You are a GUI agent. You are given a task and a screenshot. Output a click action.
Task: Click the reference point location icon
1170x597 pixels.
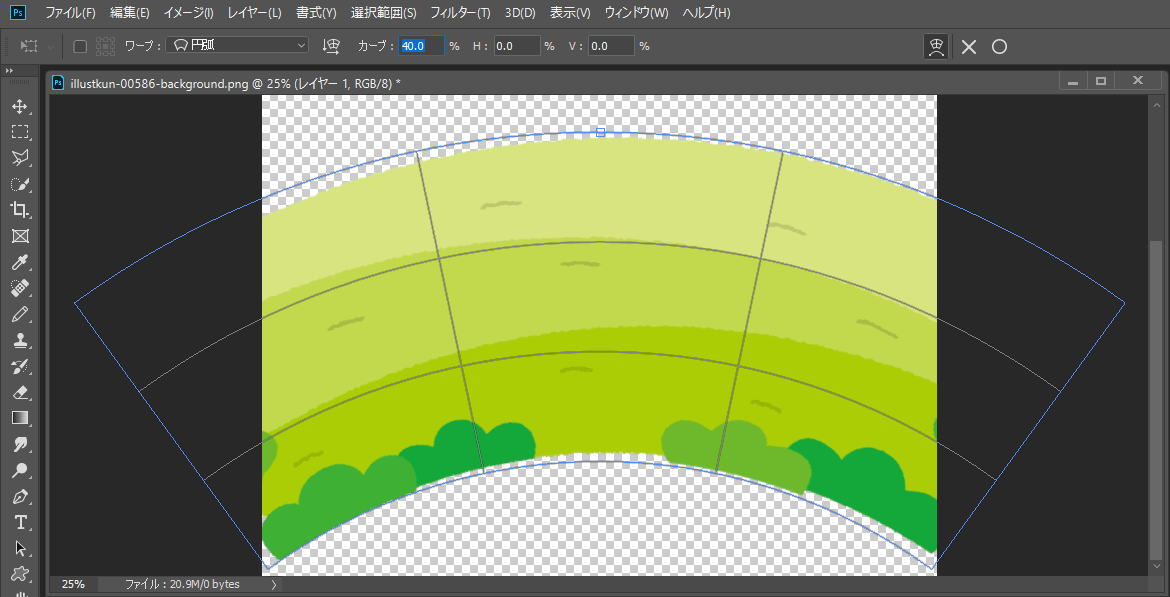pos(105,46)
